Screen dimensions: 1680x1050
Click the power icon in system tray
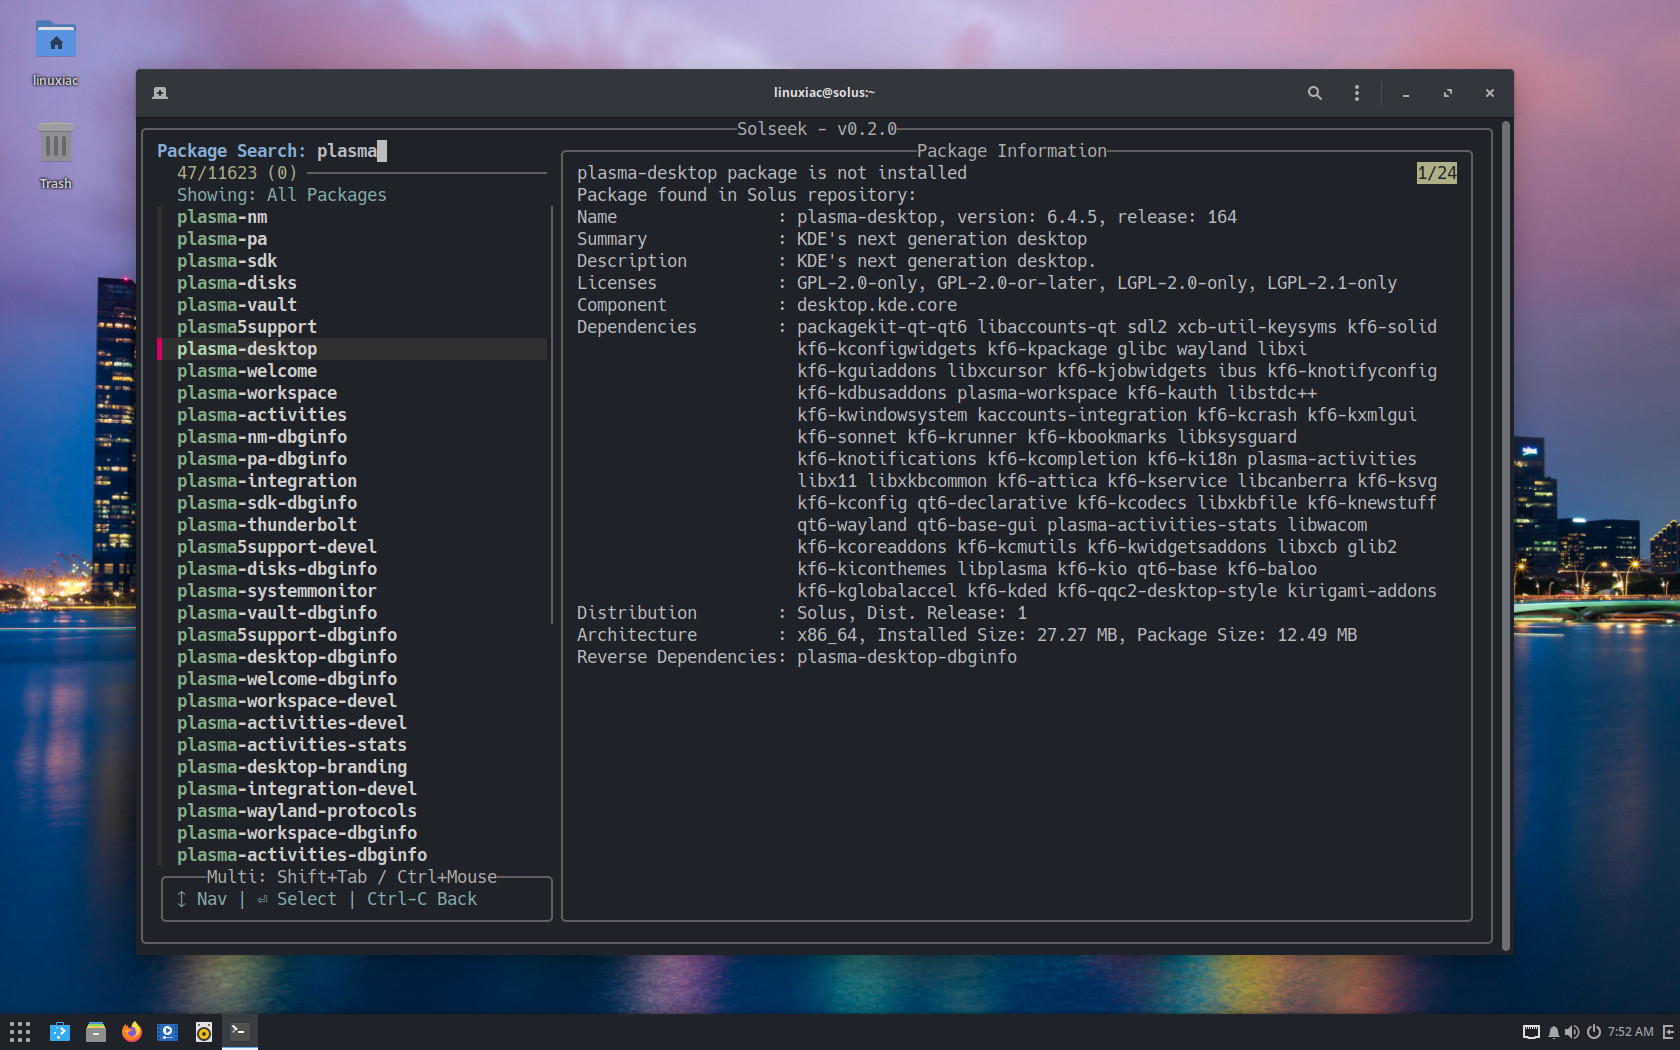1593,1032
